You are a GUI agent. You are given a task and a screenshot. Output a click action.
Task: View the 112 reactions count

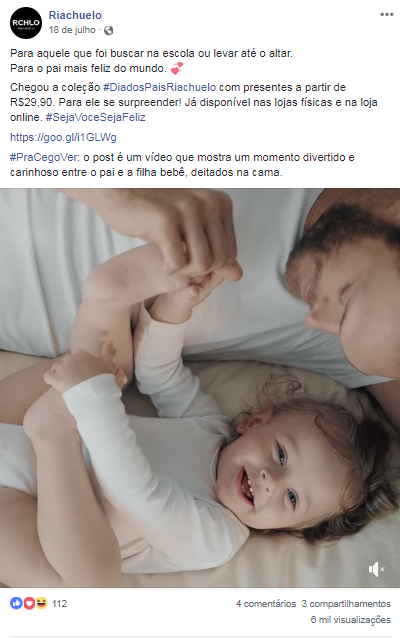(59, 603)
